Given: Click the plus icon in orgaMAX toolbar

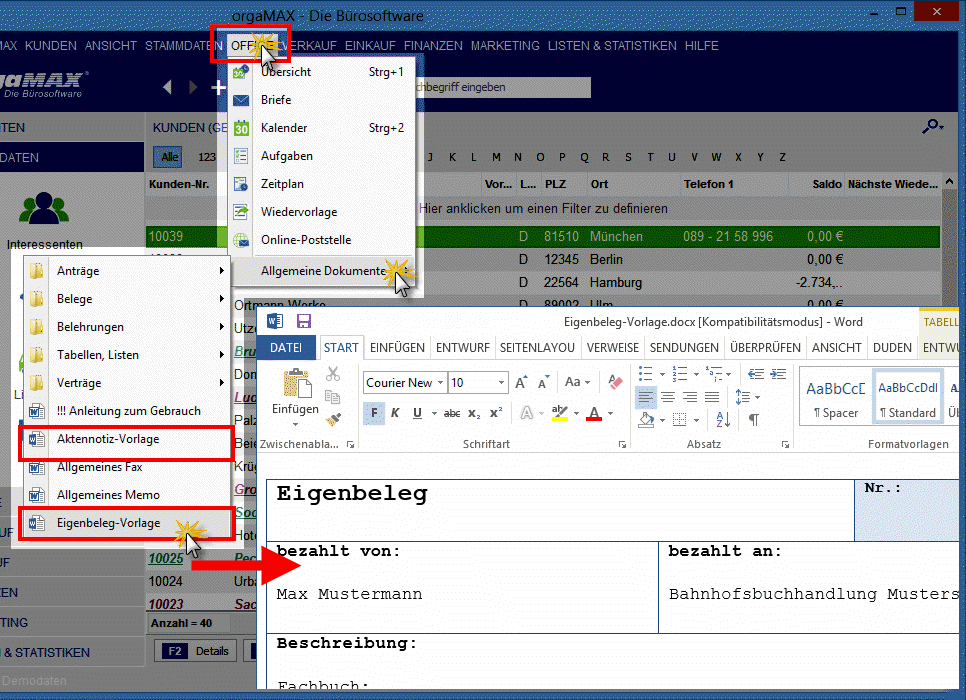Looking at the screenshot, I should pyautogui.click(x=218, y=88).
